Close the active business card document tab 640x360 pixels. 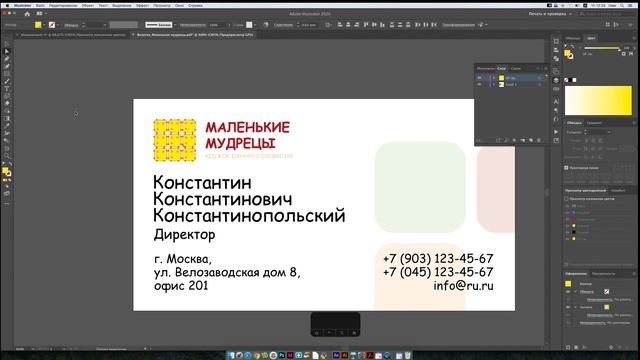click(133, 35)
